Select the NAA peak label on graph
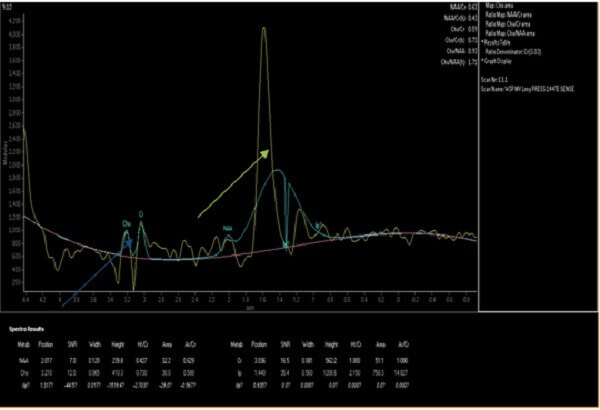 point(228,227)
